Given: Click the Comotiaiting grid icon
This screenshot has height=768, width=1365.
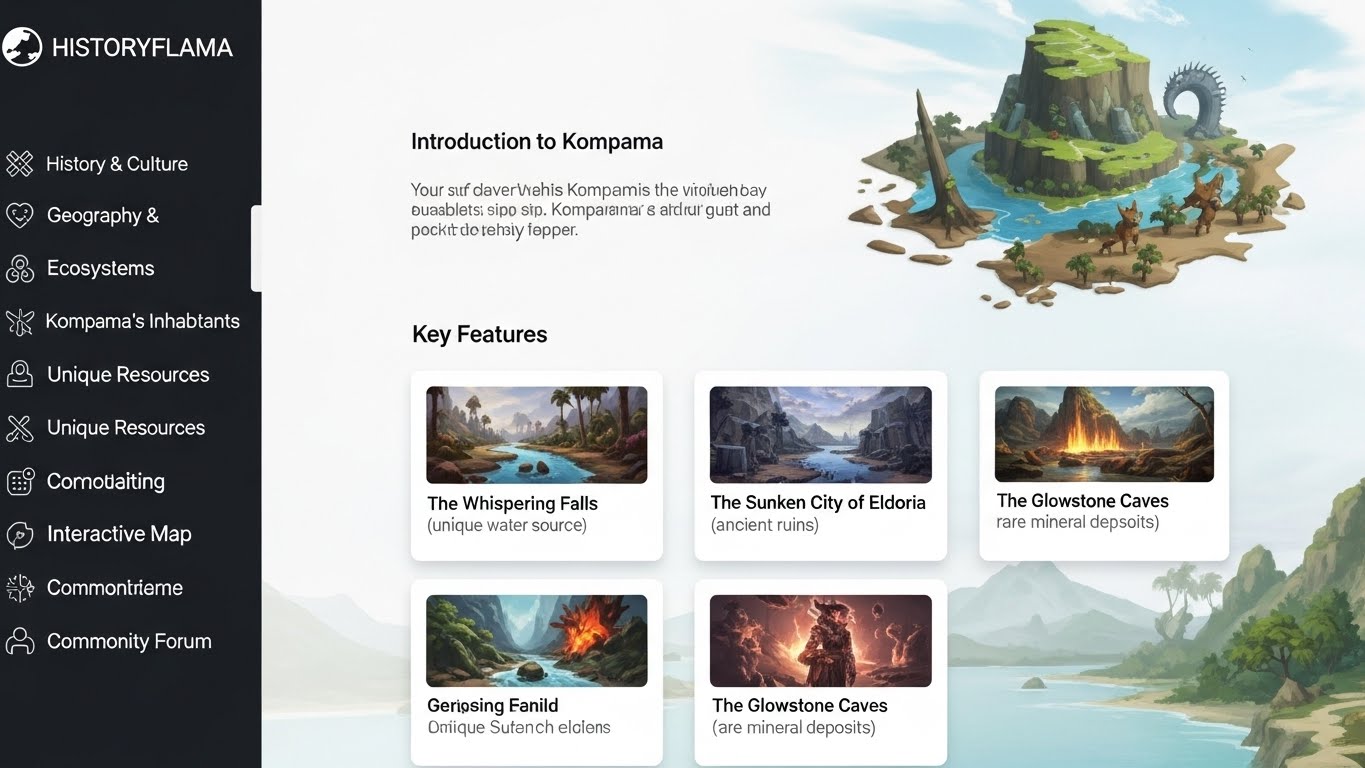Looking at the screenshot, I should 20,481.
